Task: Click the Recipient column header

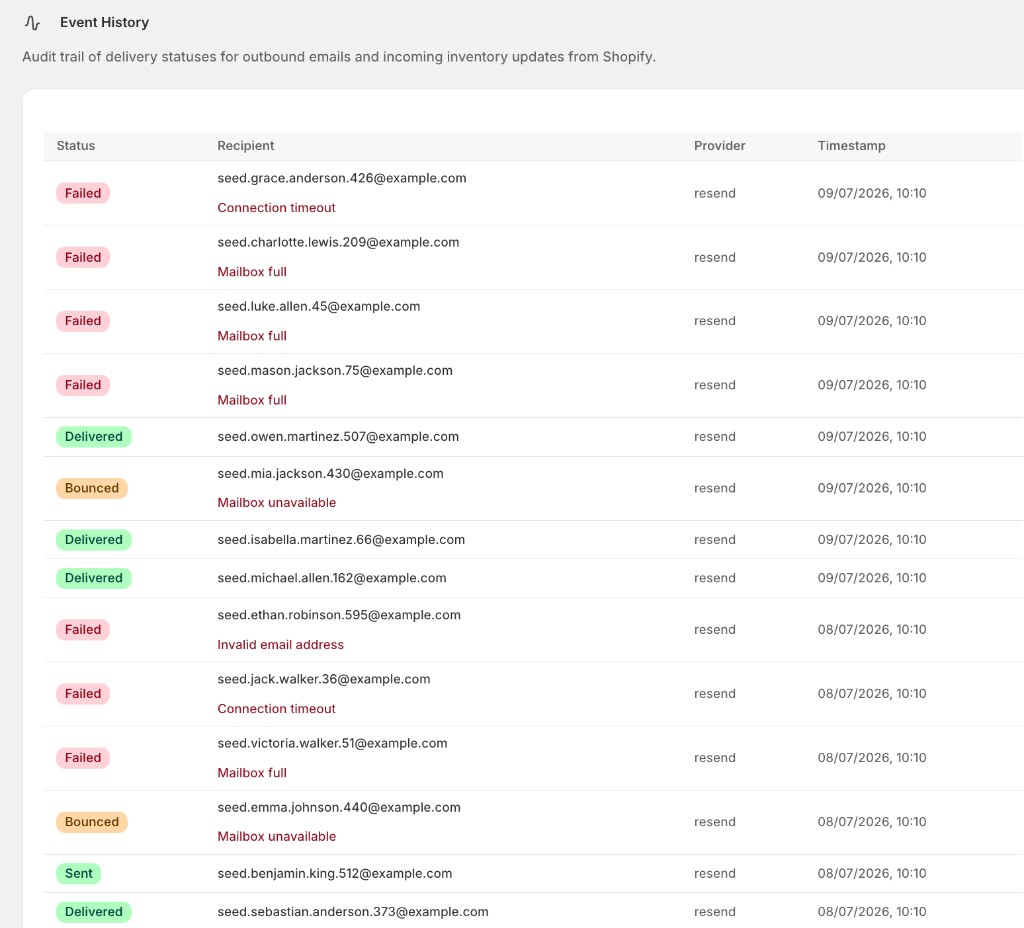Action: tap(246, 146)
